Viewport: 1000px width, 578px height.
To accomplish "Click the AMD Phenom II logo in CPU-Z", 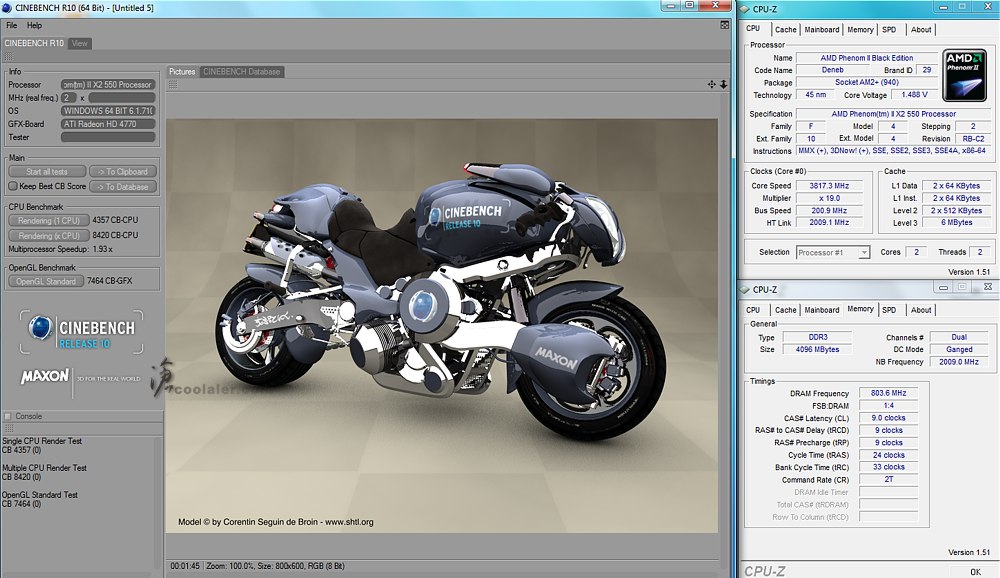I will click(x=965, y=75).
